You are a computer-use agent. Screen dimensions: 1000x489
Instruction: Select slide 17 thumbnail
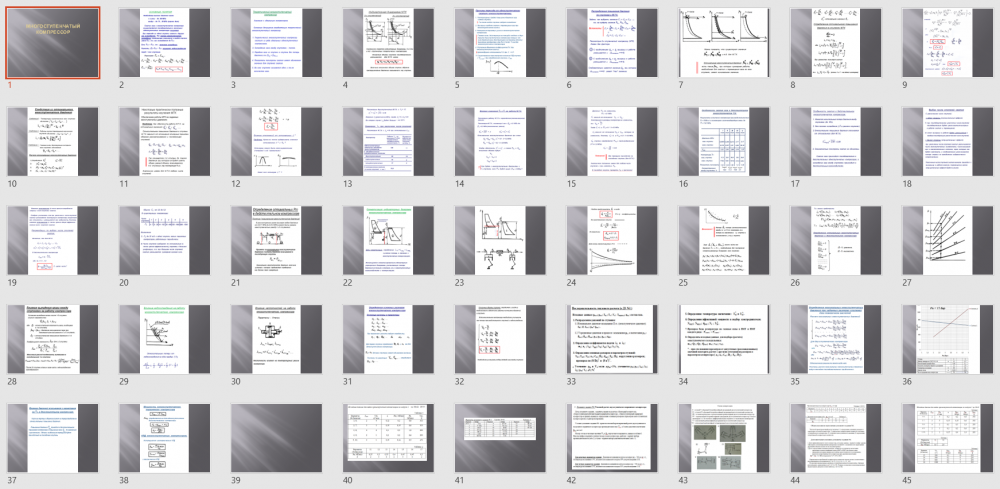point(835,142)
